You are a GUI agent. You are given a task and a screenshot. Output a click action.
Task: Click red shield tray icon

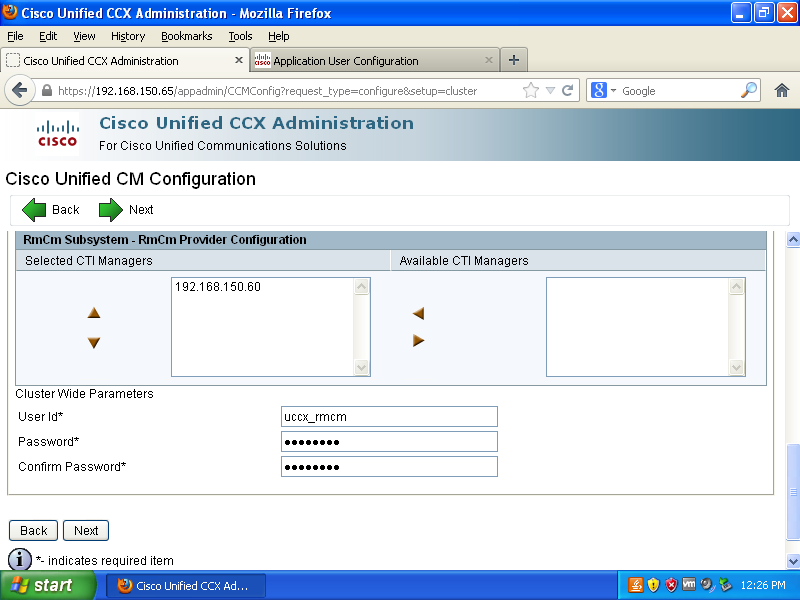click(671, 585)
